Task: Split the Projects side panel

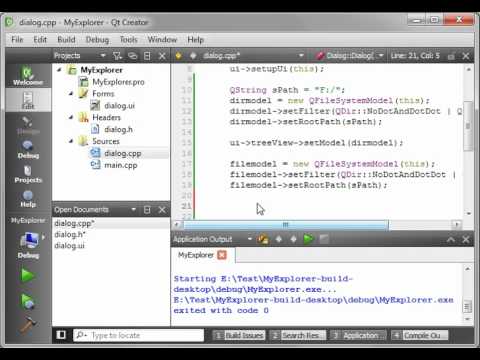Action: 147,56
